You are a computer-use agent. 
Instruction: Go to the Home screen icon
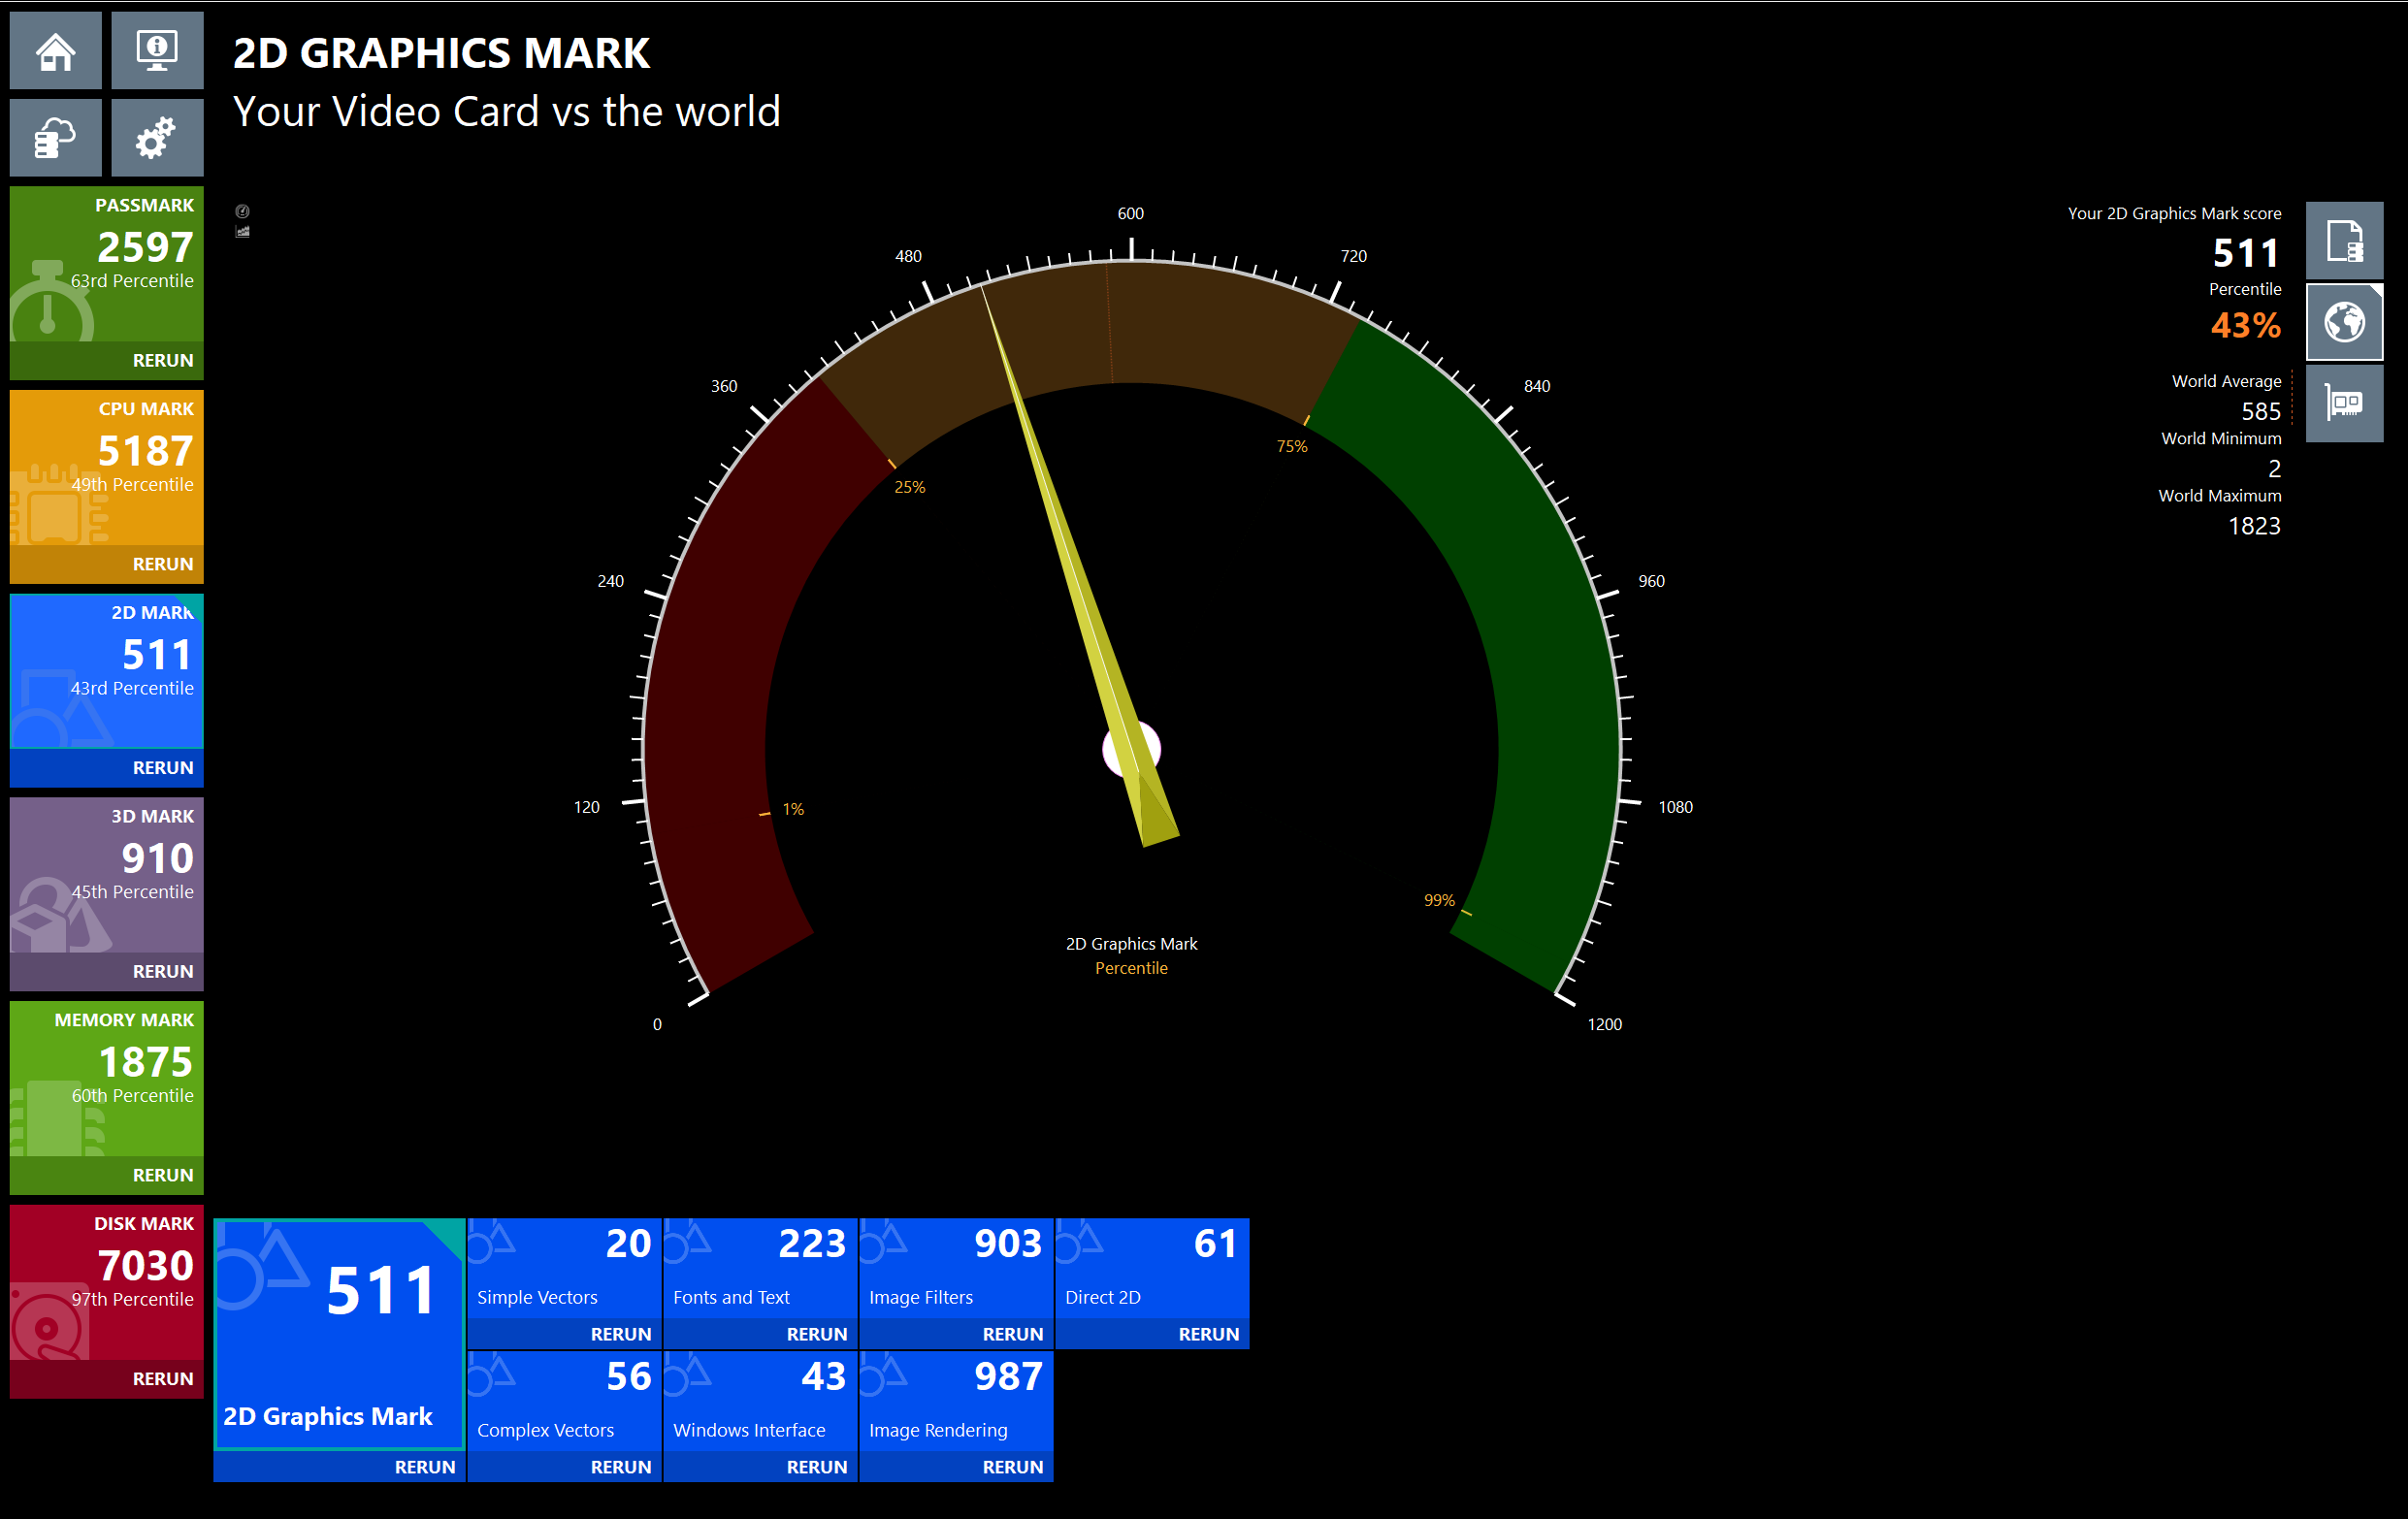click(x=55, y=50)
